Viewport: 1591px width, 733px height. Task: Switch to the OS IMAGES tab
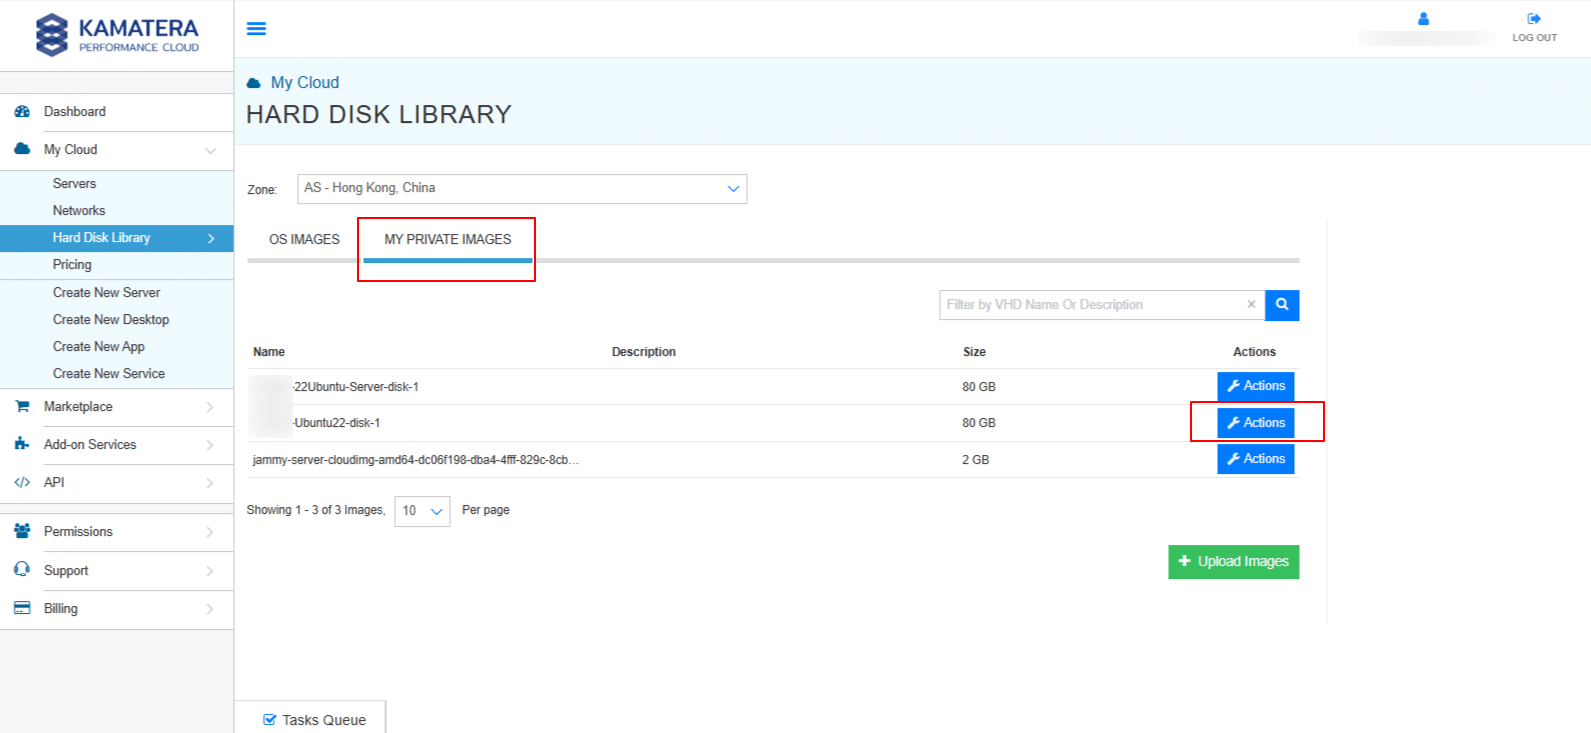pyautogui.click(x=304, y=240)
